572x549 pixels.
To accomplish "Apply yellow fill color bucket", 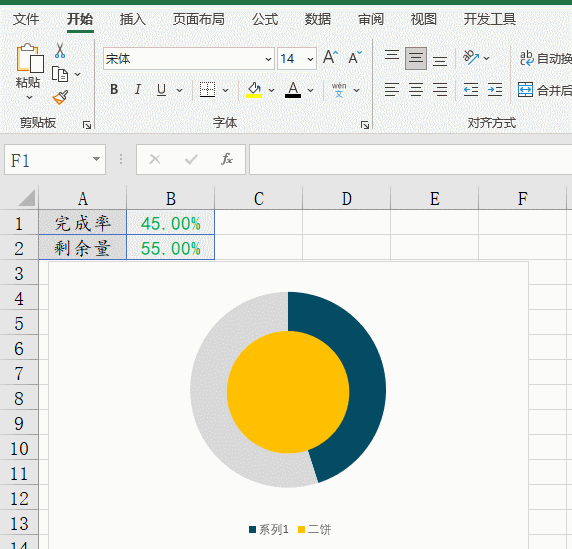I will 254,90.
